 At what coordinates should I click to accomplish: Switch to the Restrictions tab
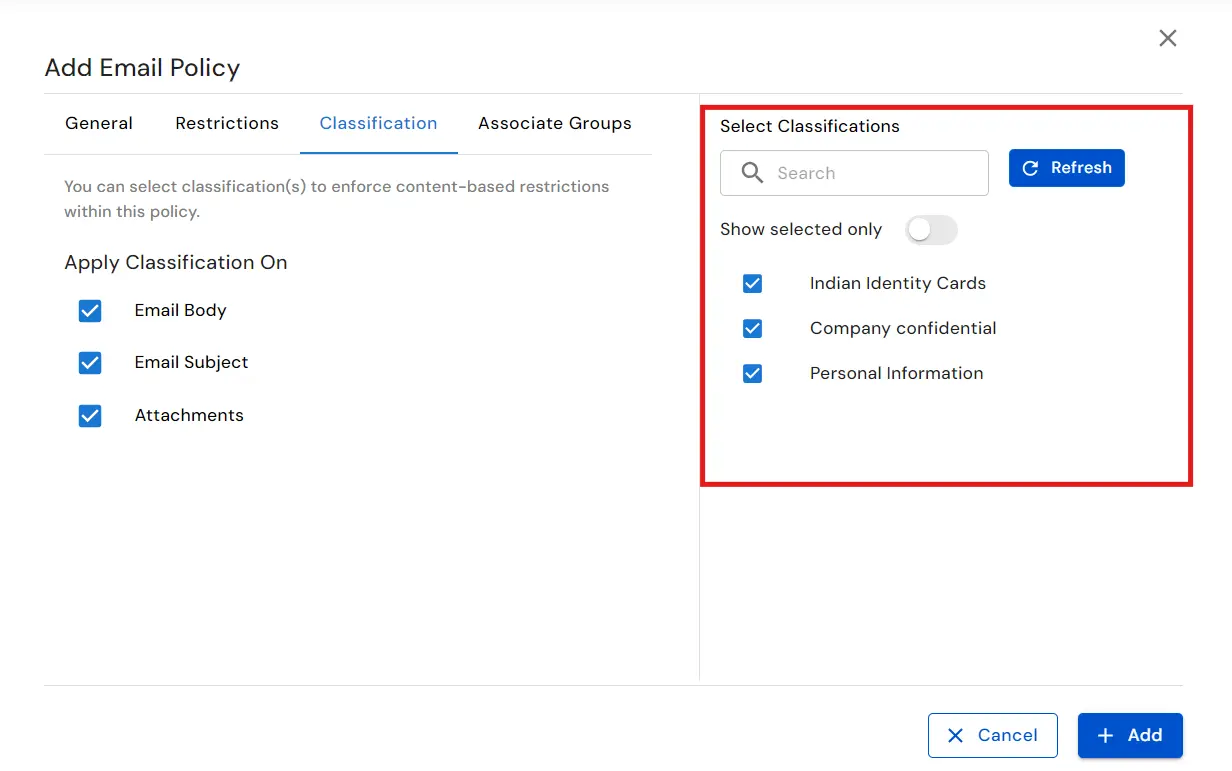[x=227, y=123]
